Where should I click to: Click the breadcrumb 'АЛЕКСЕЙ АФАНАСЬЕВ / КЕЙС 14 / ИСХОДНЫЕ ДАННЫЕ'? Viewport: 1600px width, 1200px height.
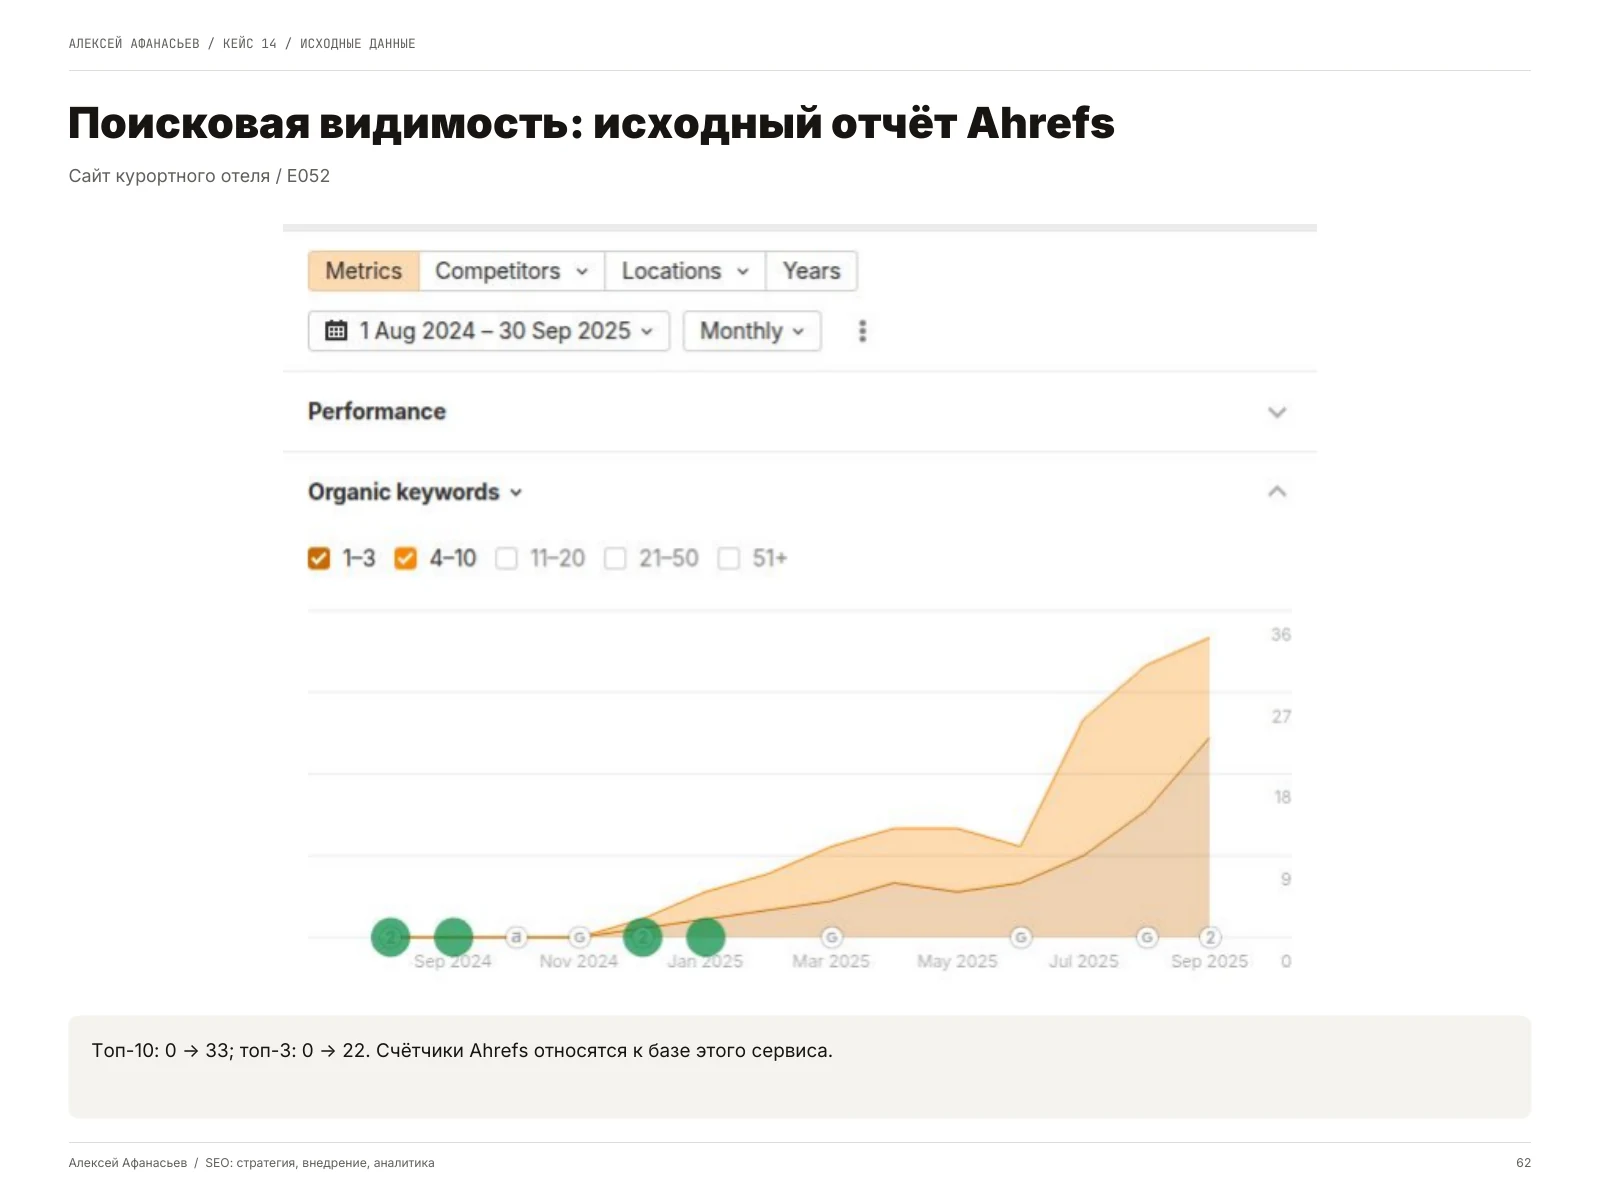(242, 44)
